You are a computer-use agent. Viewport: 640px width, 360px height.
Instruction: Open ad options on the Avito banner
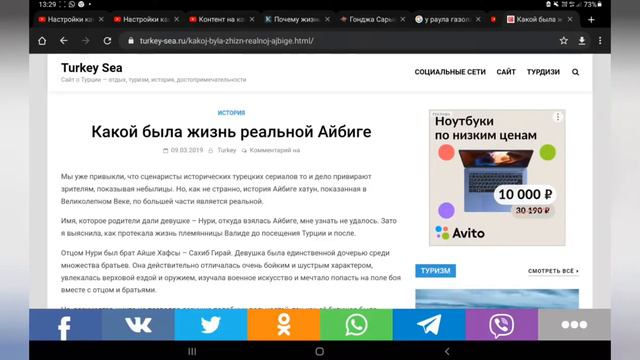click(x=558, y=118)
